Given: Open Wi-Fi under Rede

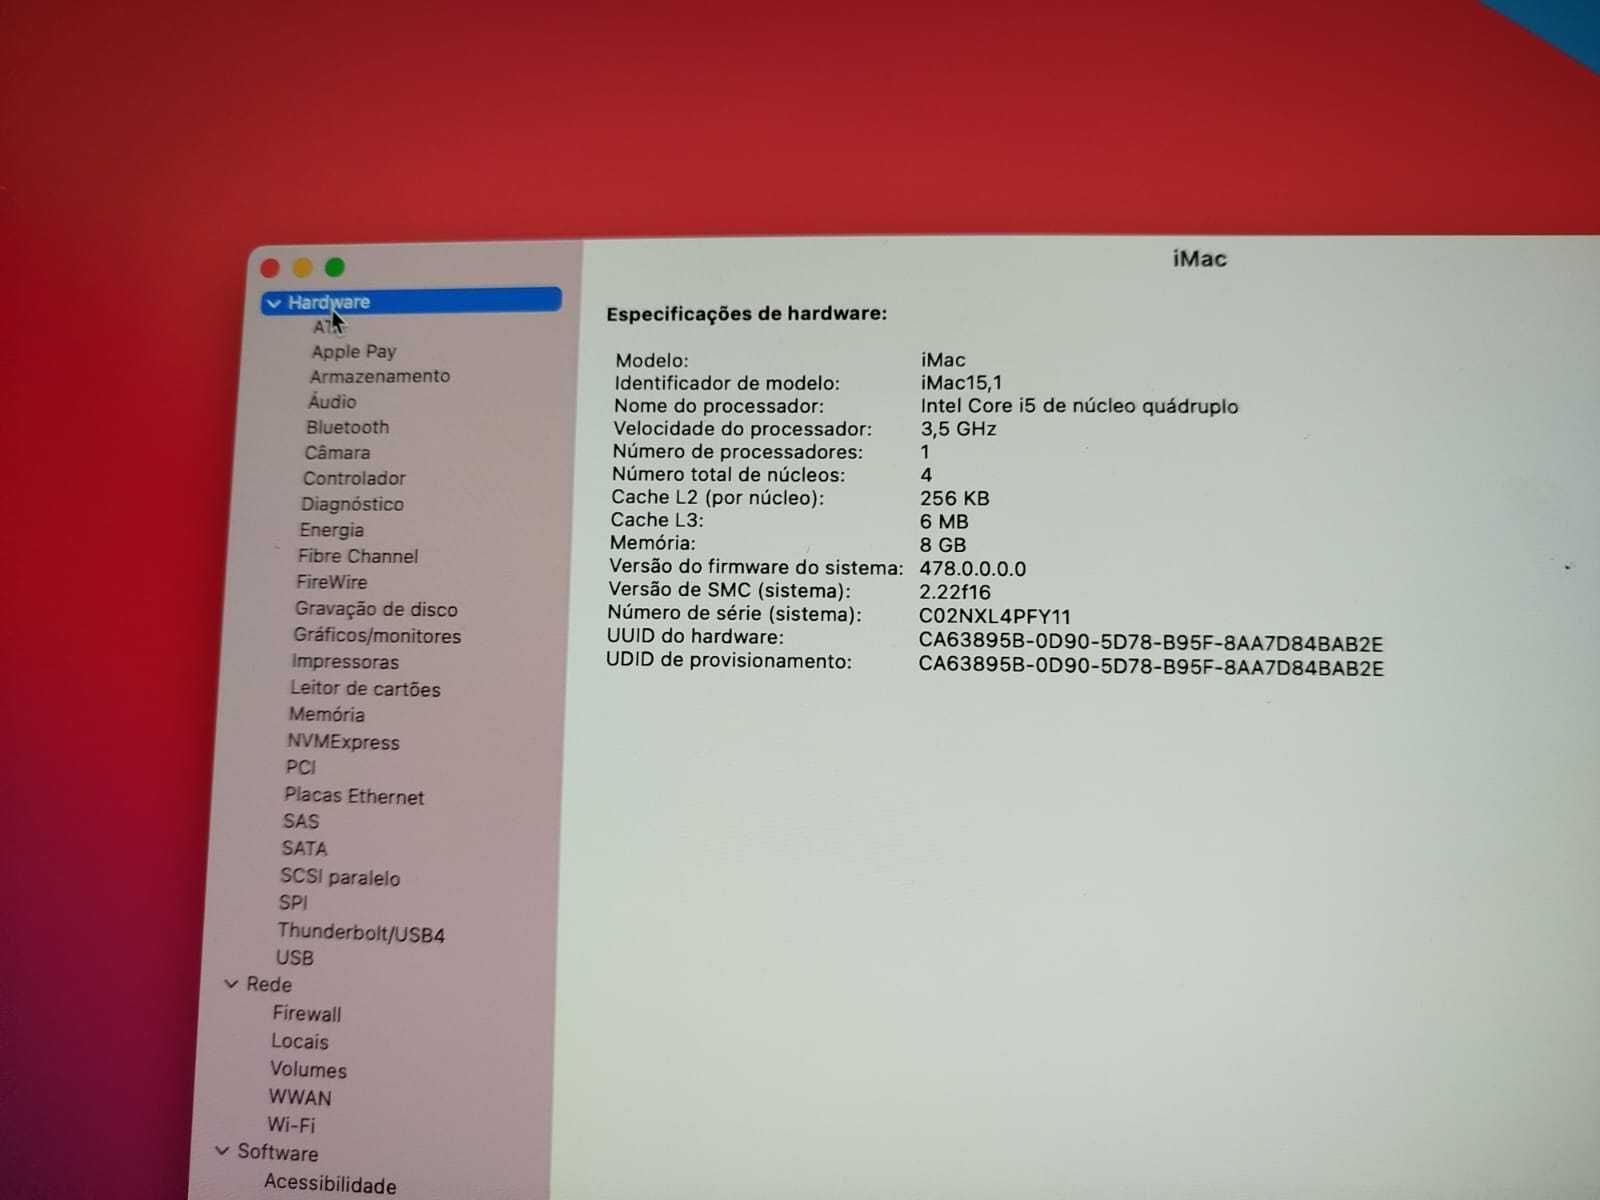Looking at the screenshot, I should tap(290, 1125).
